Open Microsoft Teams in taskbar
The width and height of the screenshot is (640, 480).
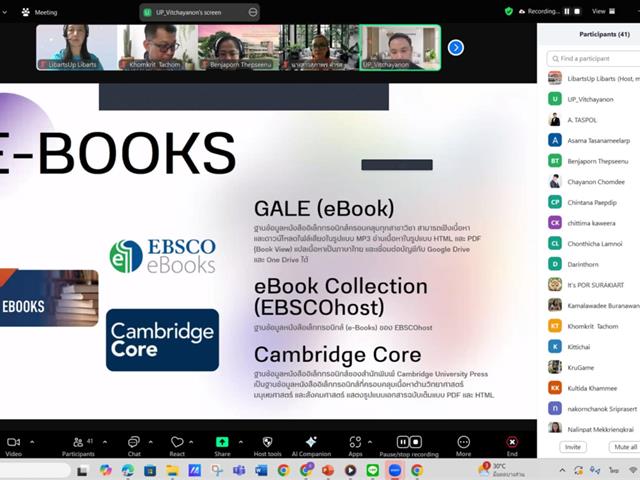(239, 470)
